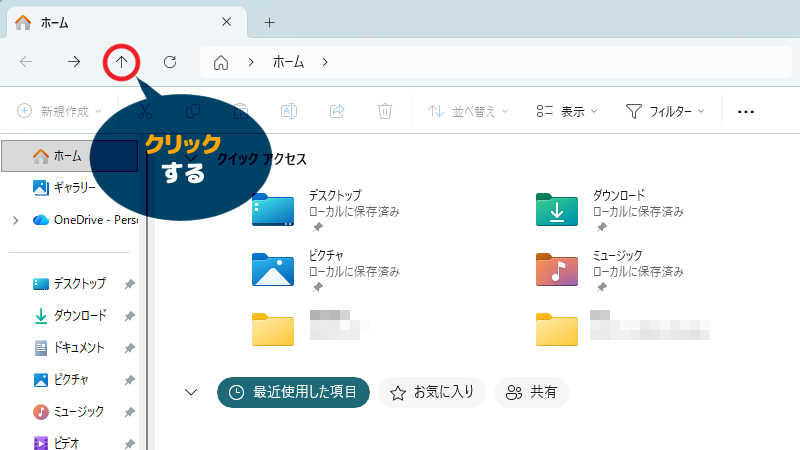Expand chevron after home icon breadcrumb
Viewport: 800px width, 450px height.
pos(251,62)
